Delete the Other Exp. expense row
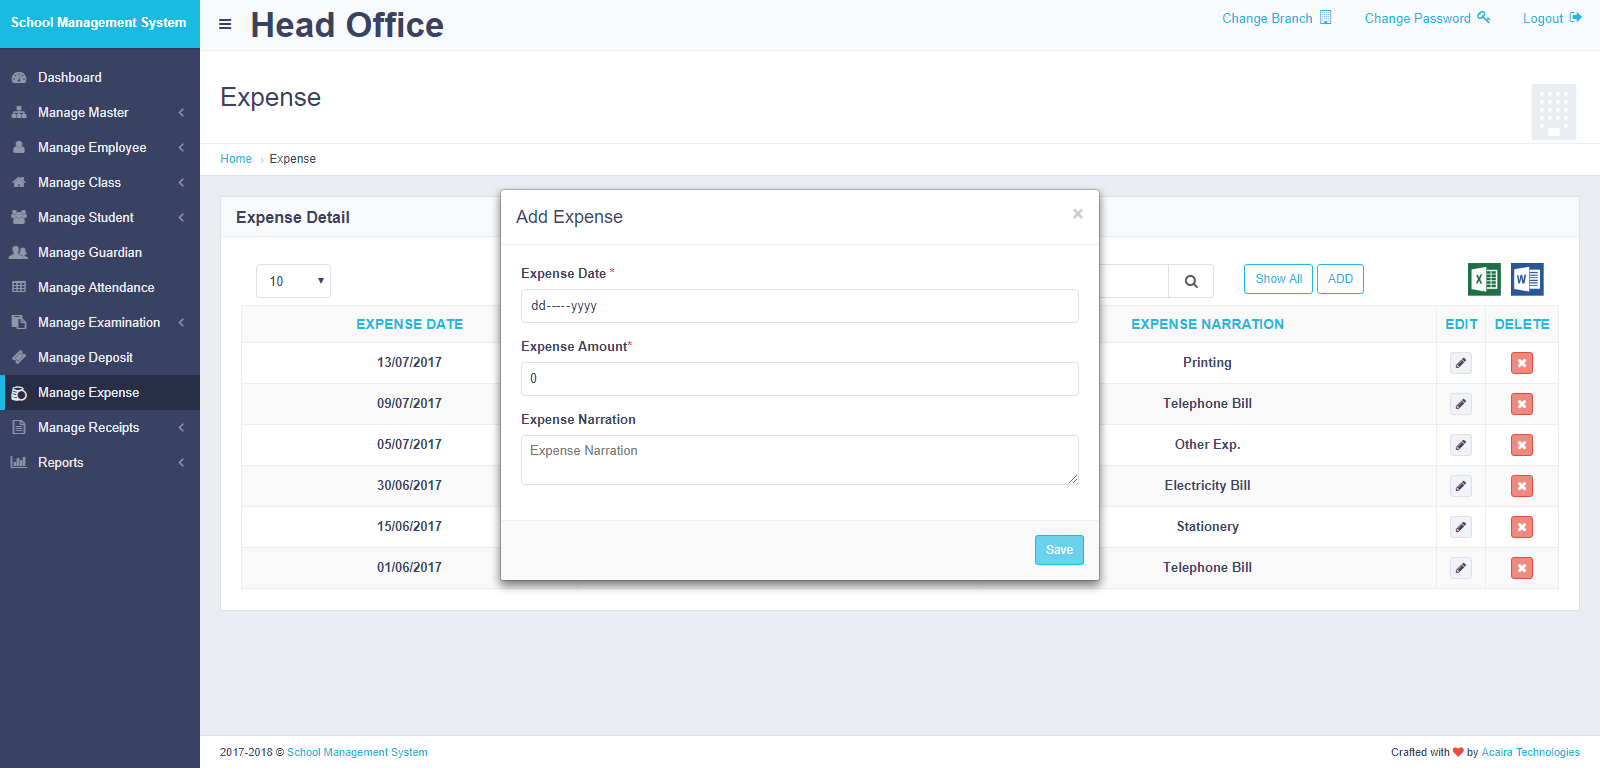 (x=1522, y=445)
